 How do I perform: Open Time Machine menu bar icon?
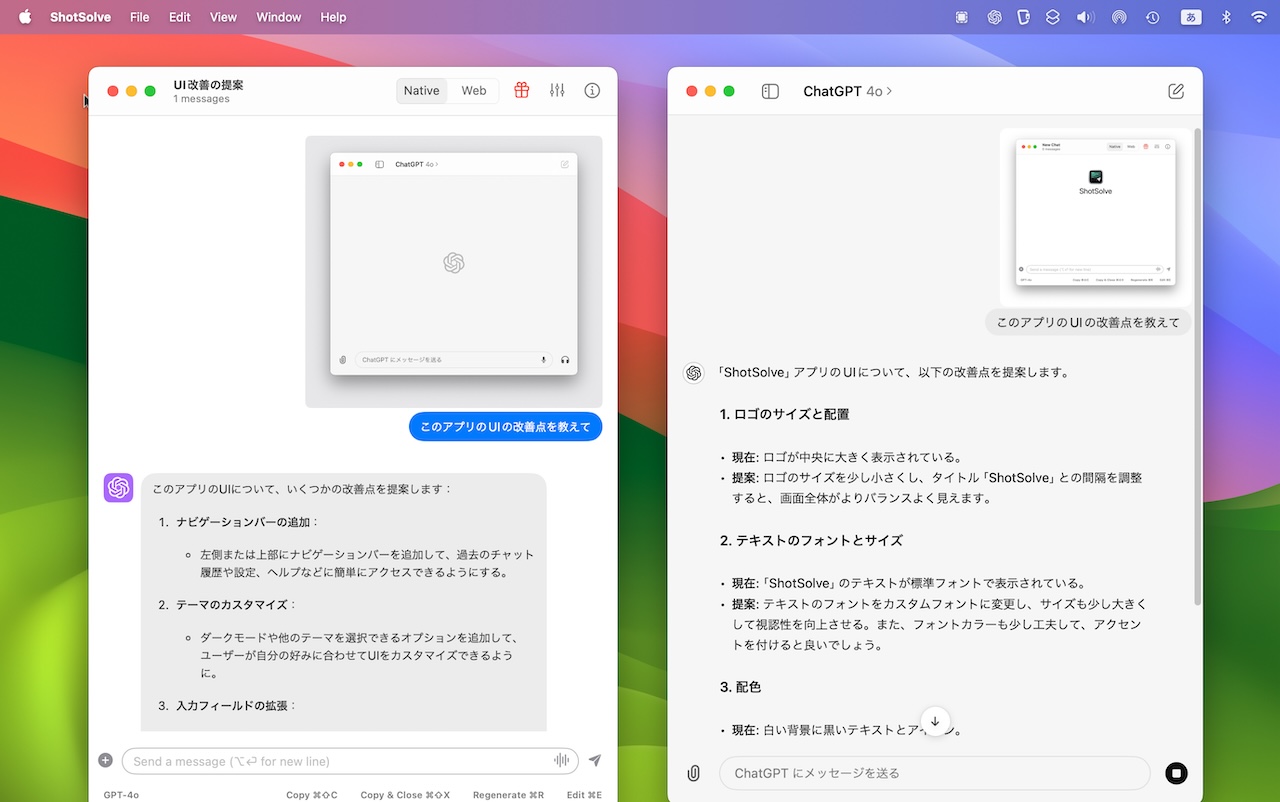point(1152,17)
